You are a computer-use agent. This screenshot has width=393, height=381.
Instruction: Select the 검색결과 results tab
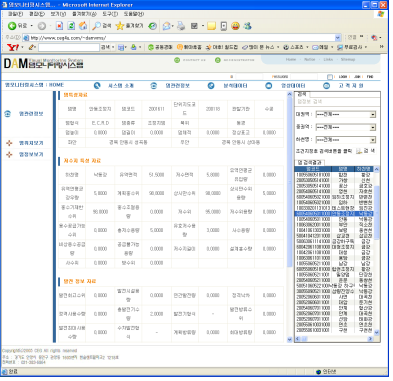point(310,162)
